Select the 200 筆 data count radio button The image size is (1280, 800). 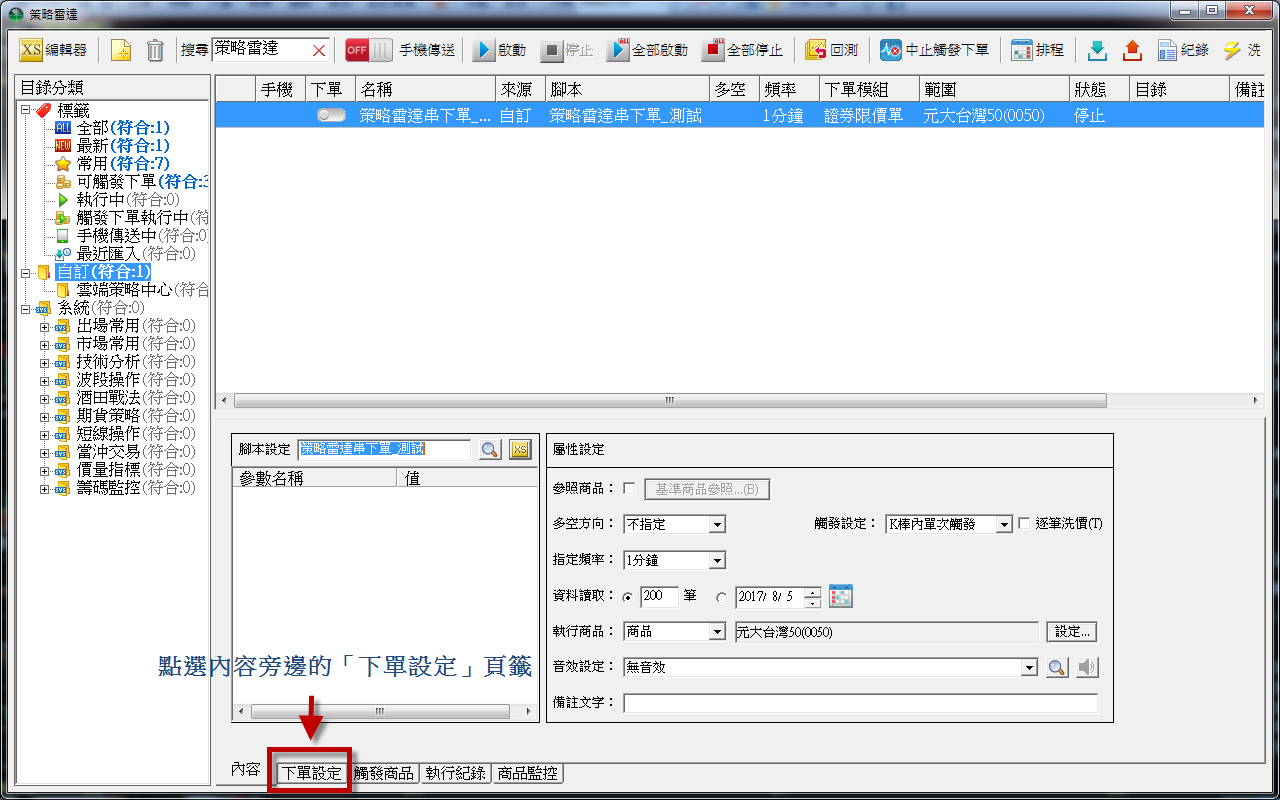(x=628, y=597)
